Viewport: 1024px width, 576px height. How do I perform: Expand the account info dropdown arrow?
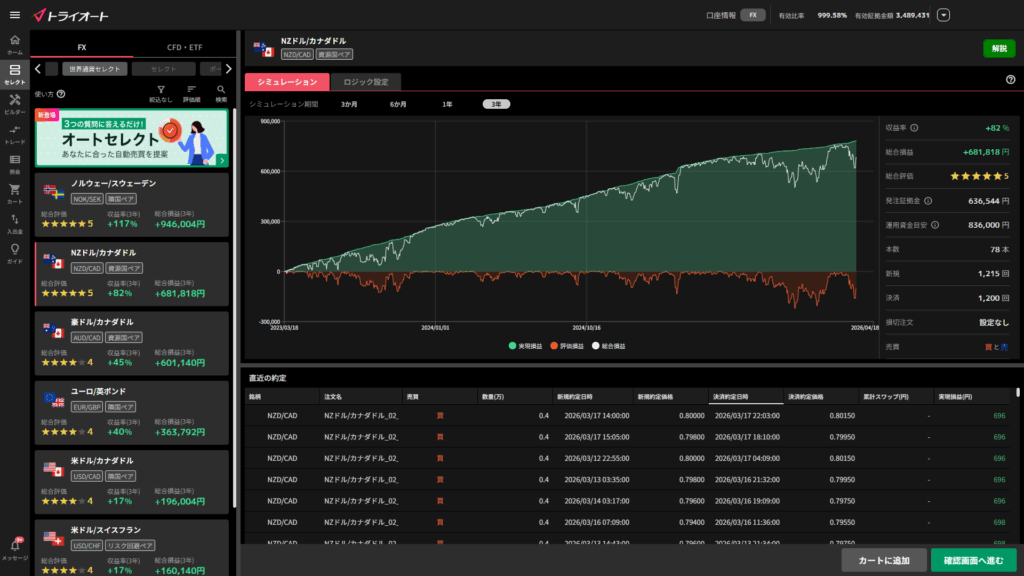pyautogui.click(x=944, y=15)
